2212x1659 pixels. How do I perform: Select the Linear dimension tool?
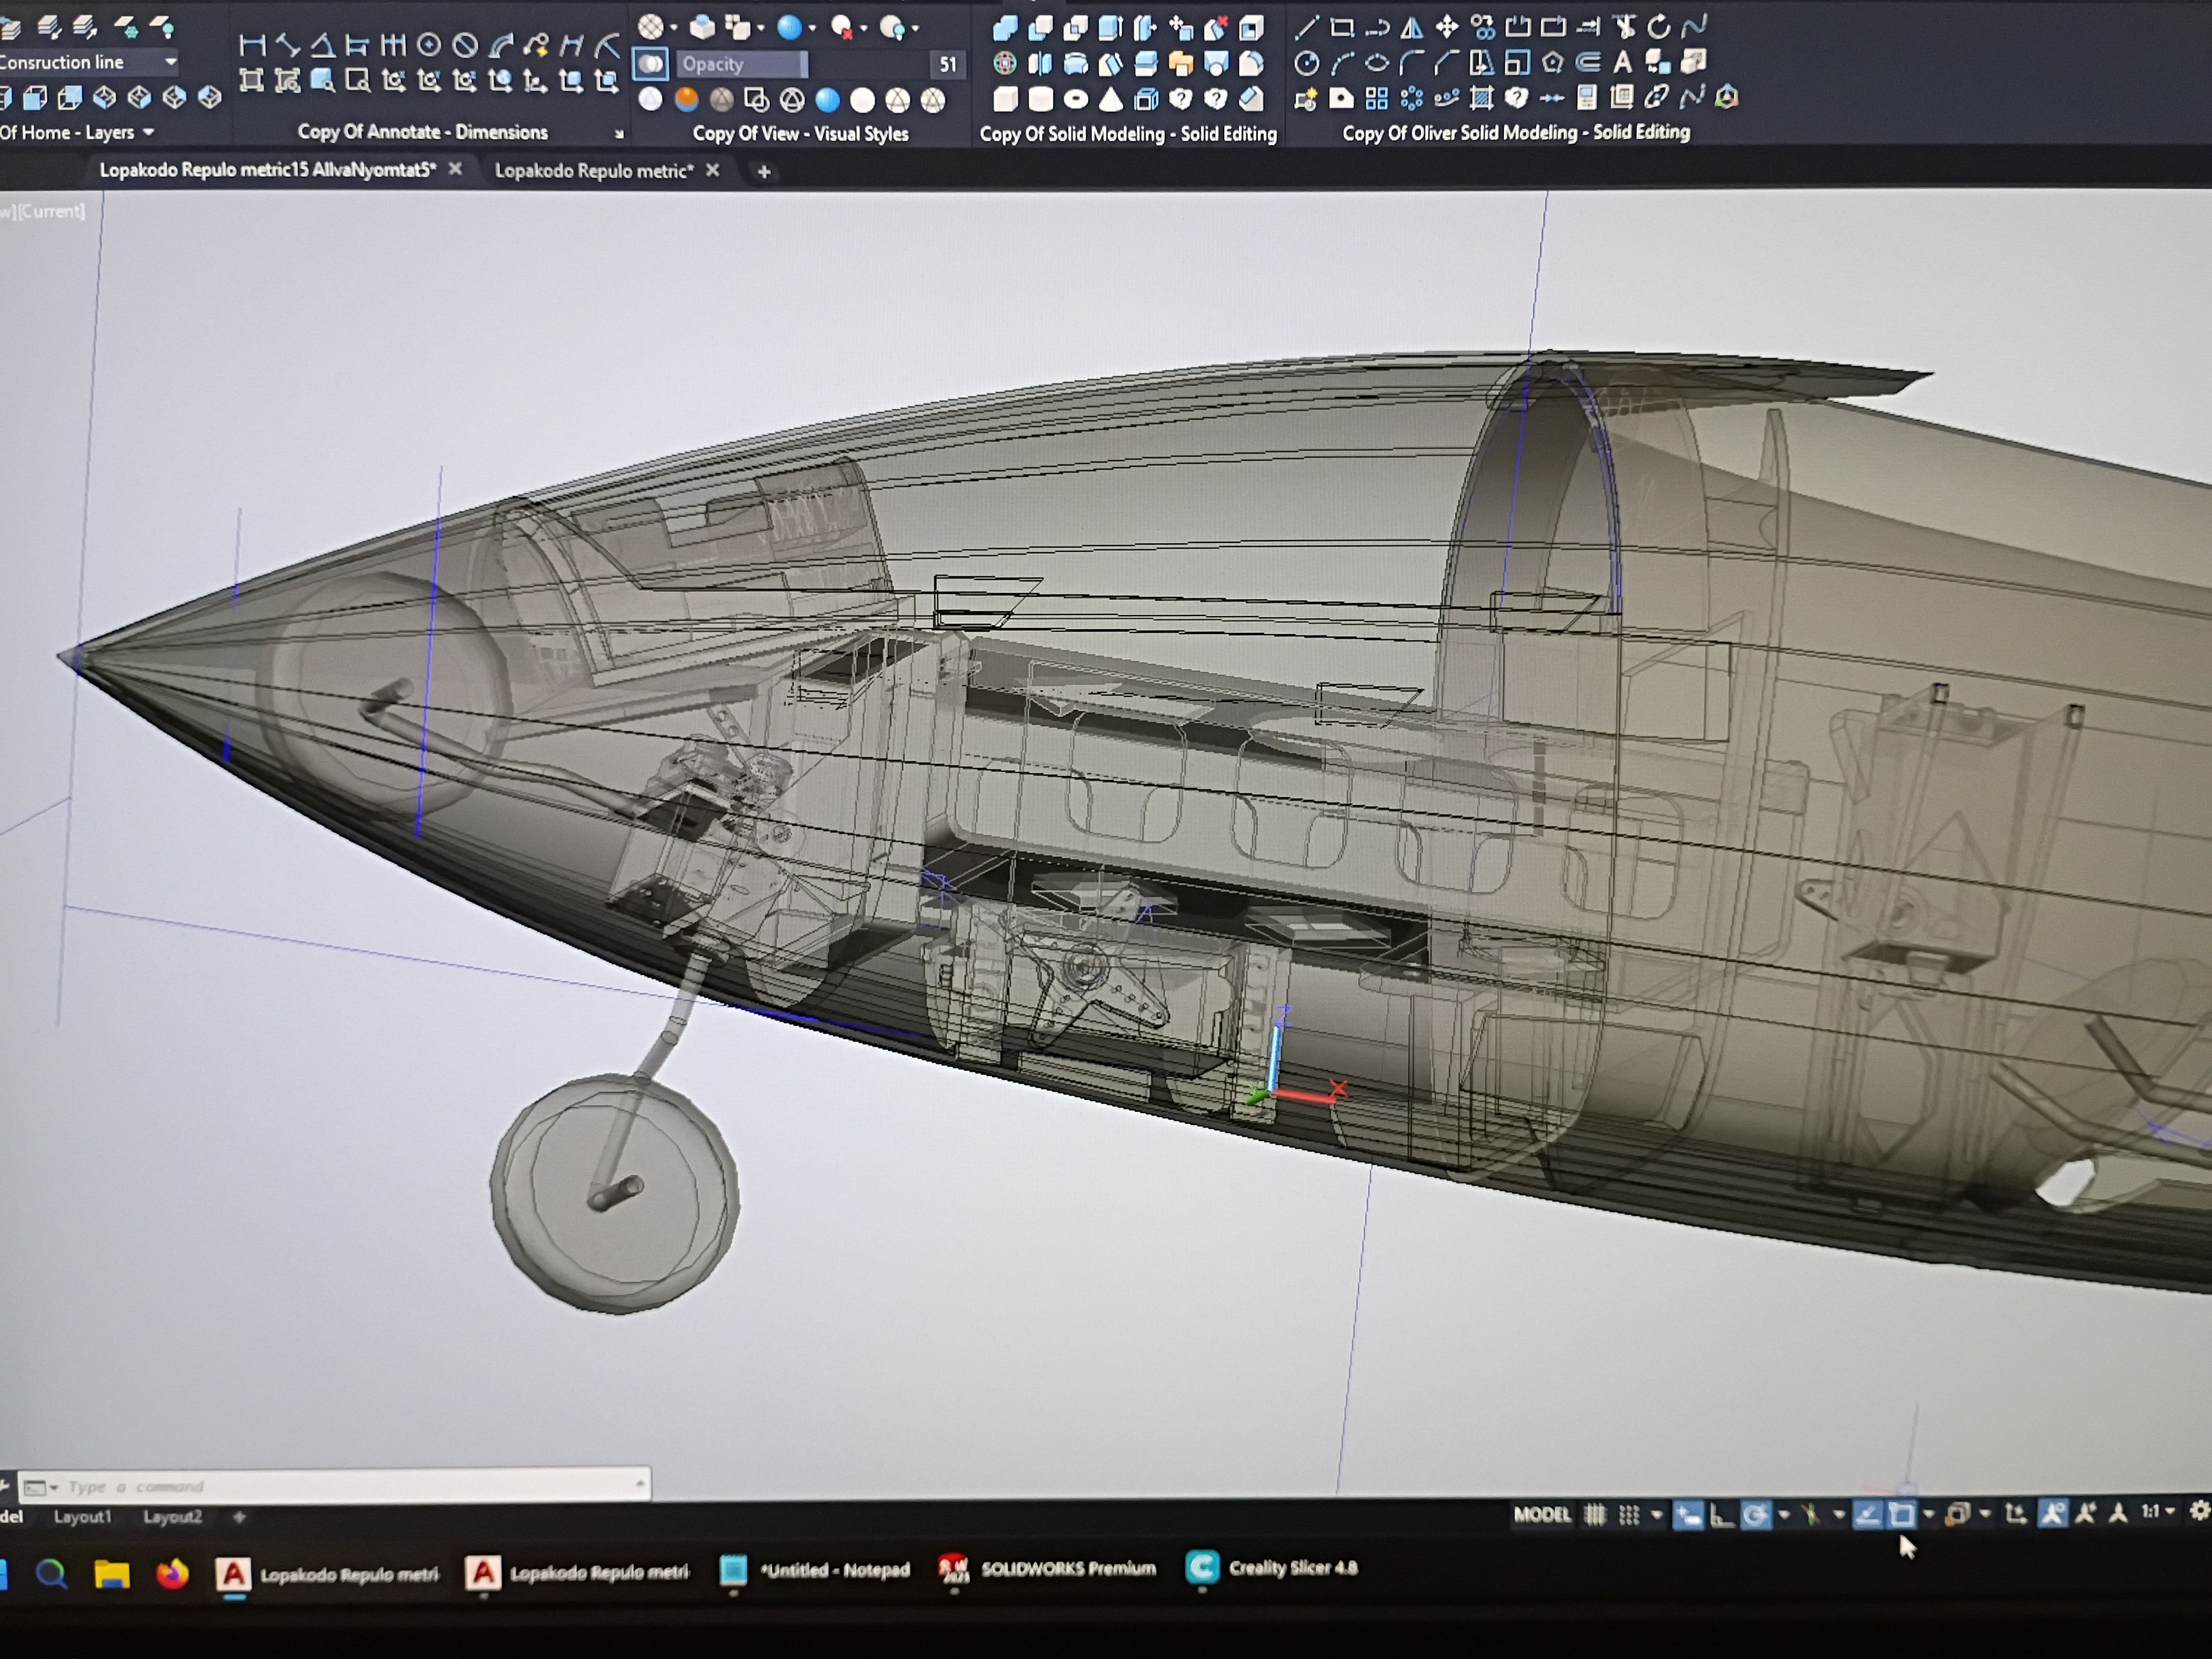pyautogui.click(x=252, y=45)
